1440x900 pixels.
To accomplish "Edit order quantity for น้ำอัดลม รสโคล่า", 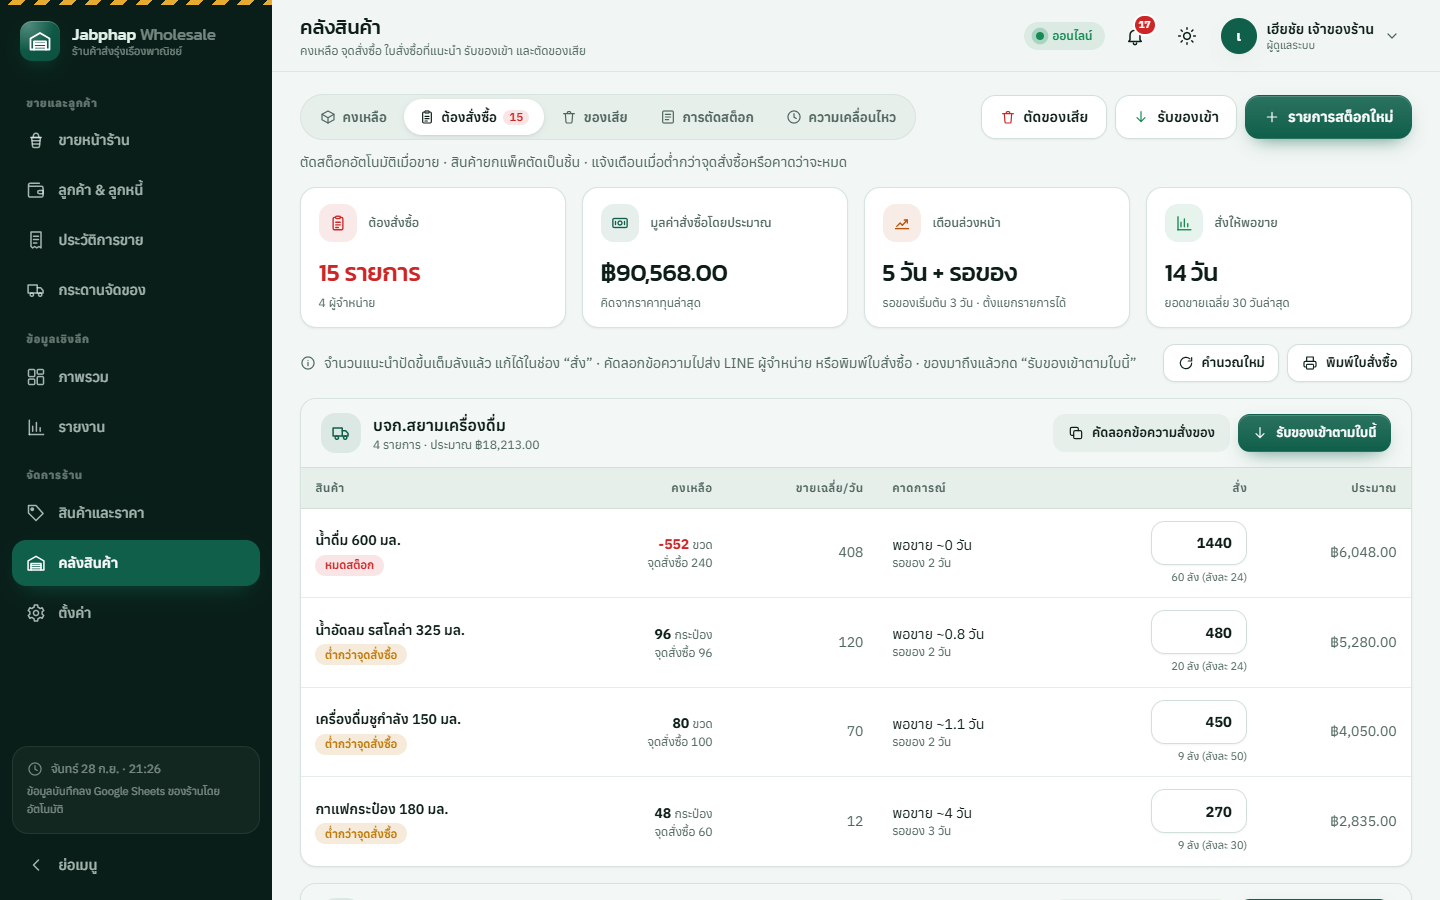I will pos(1199,633).
